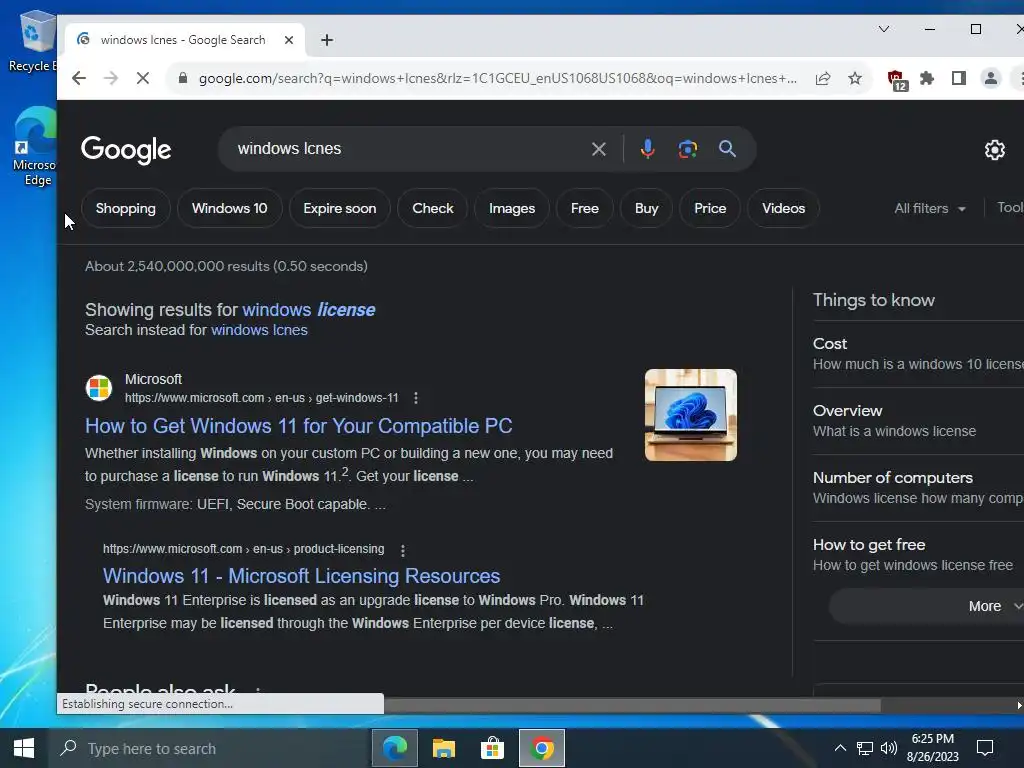Open site security lock icon
Image resolution: width=1024 pixels, height=768 pixels.
pyautogui.click(x=183, y=78)
